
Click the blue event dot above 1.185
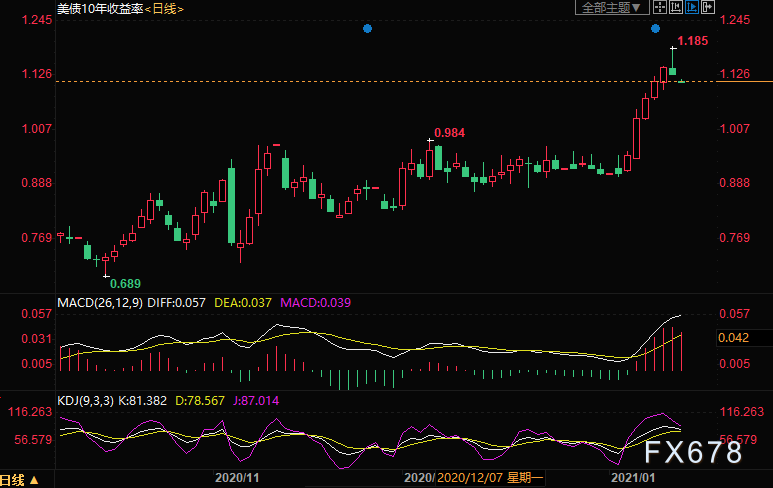655,29
